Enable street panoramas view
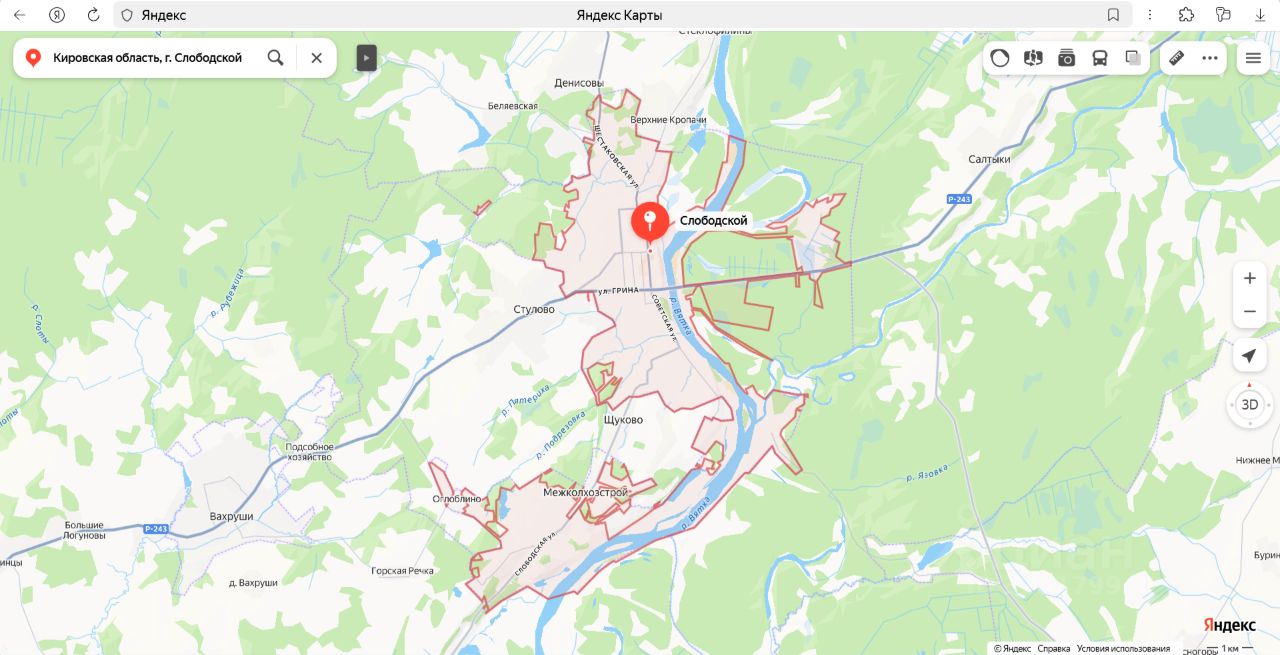The image size is (1280, 655). 1033,58
